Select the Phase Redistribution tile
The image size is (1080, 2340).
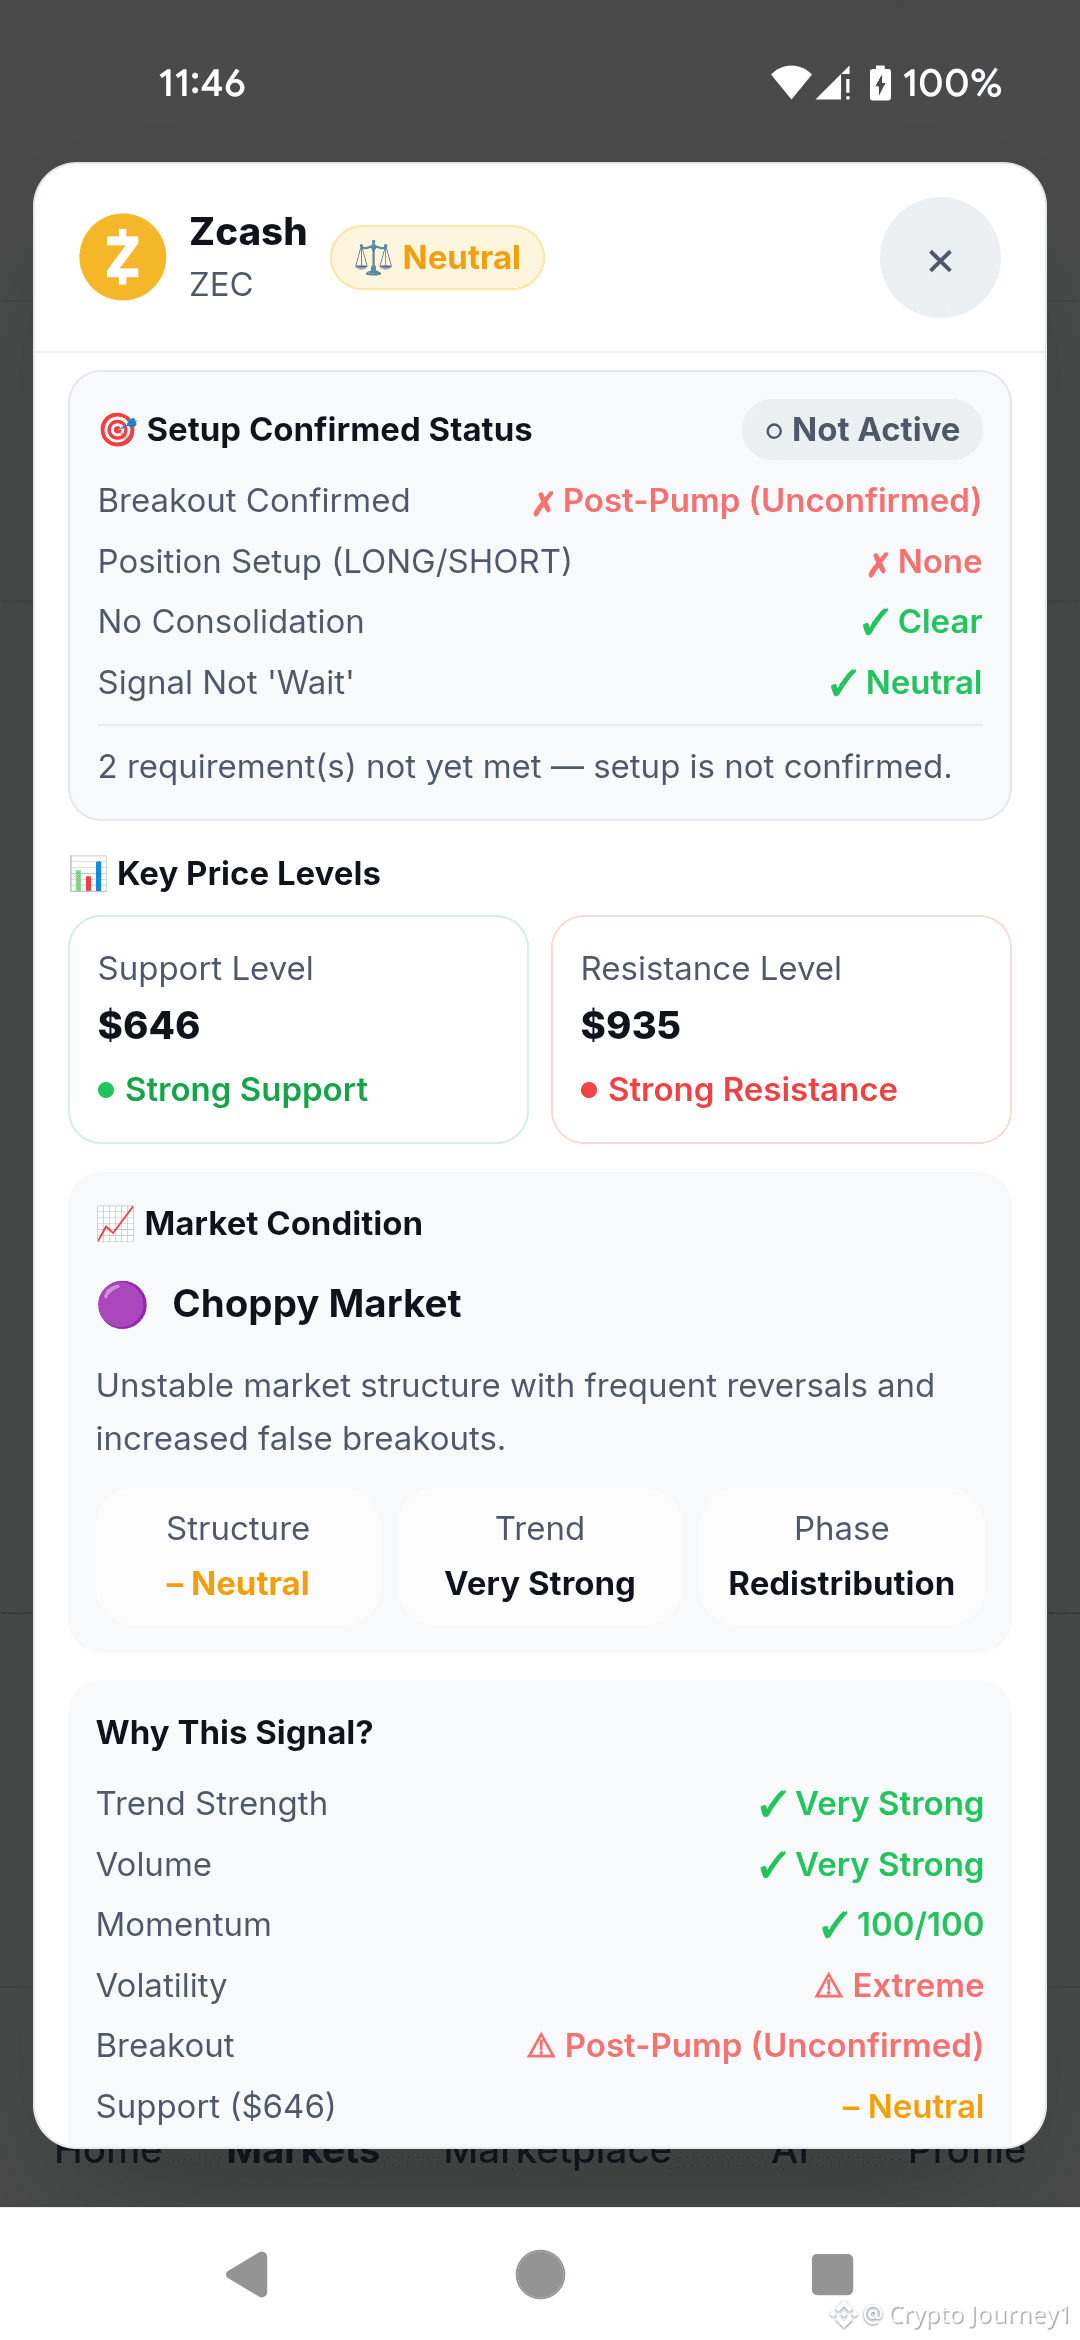(x=842, y=1556)
